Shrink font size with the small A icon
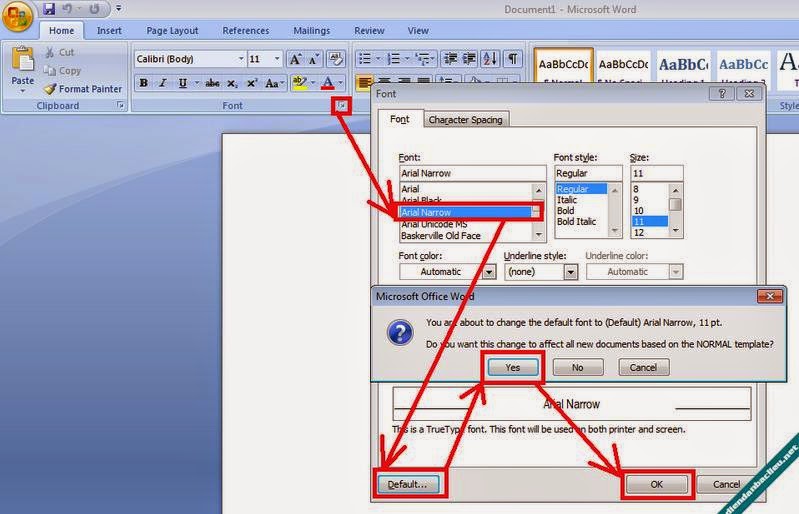799x514 pixels. 314,59
